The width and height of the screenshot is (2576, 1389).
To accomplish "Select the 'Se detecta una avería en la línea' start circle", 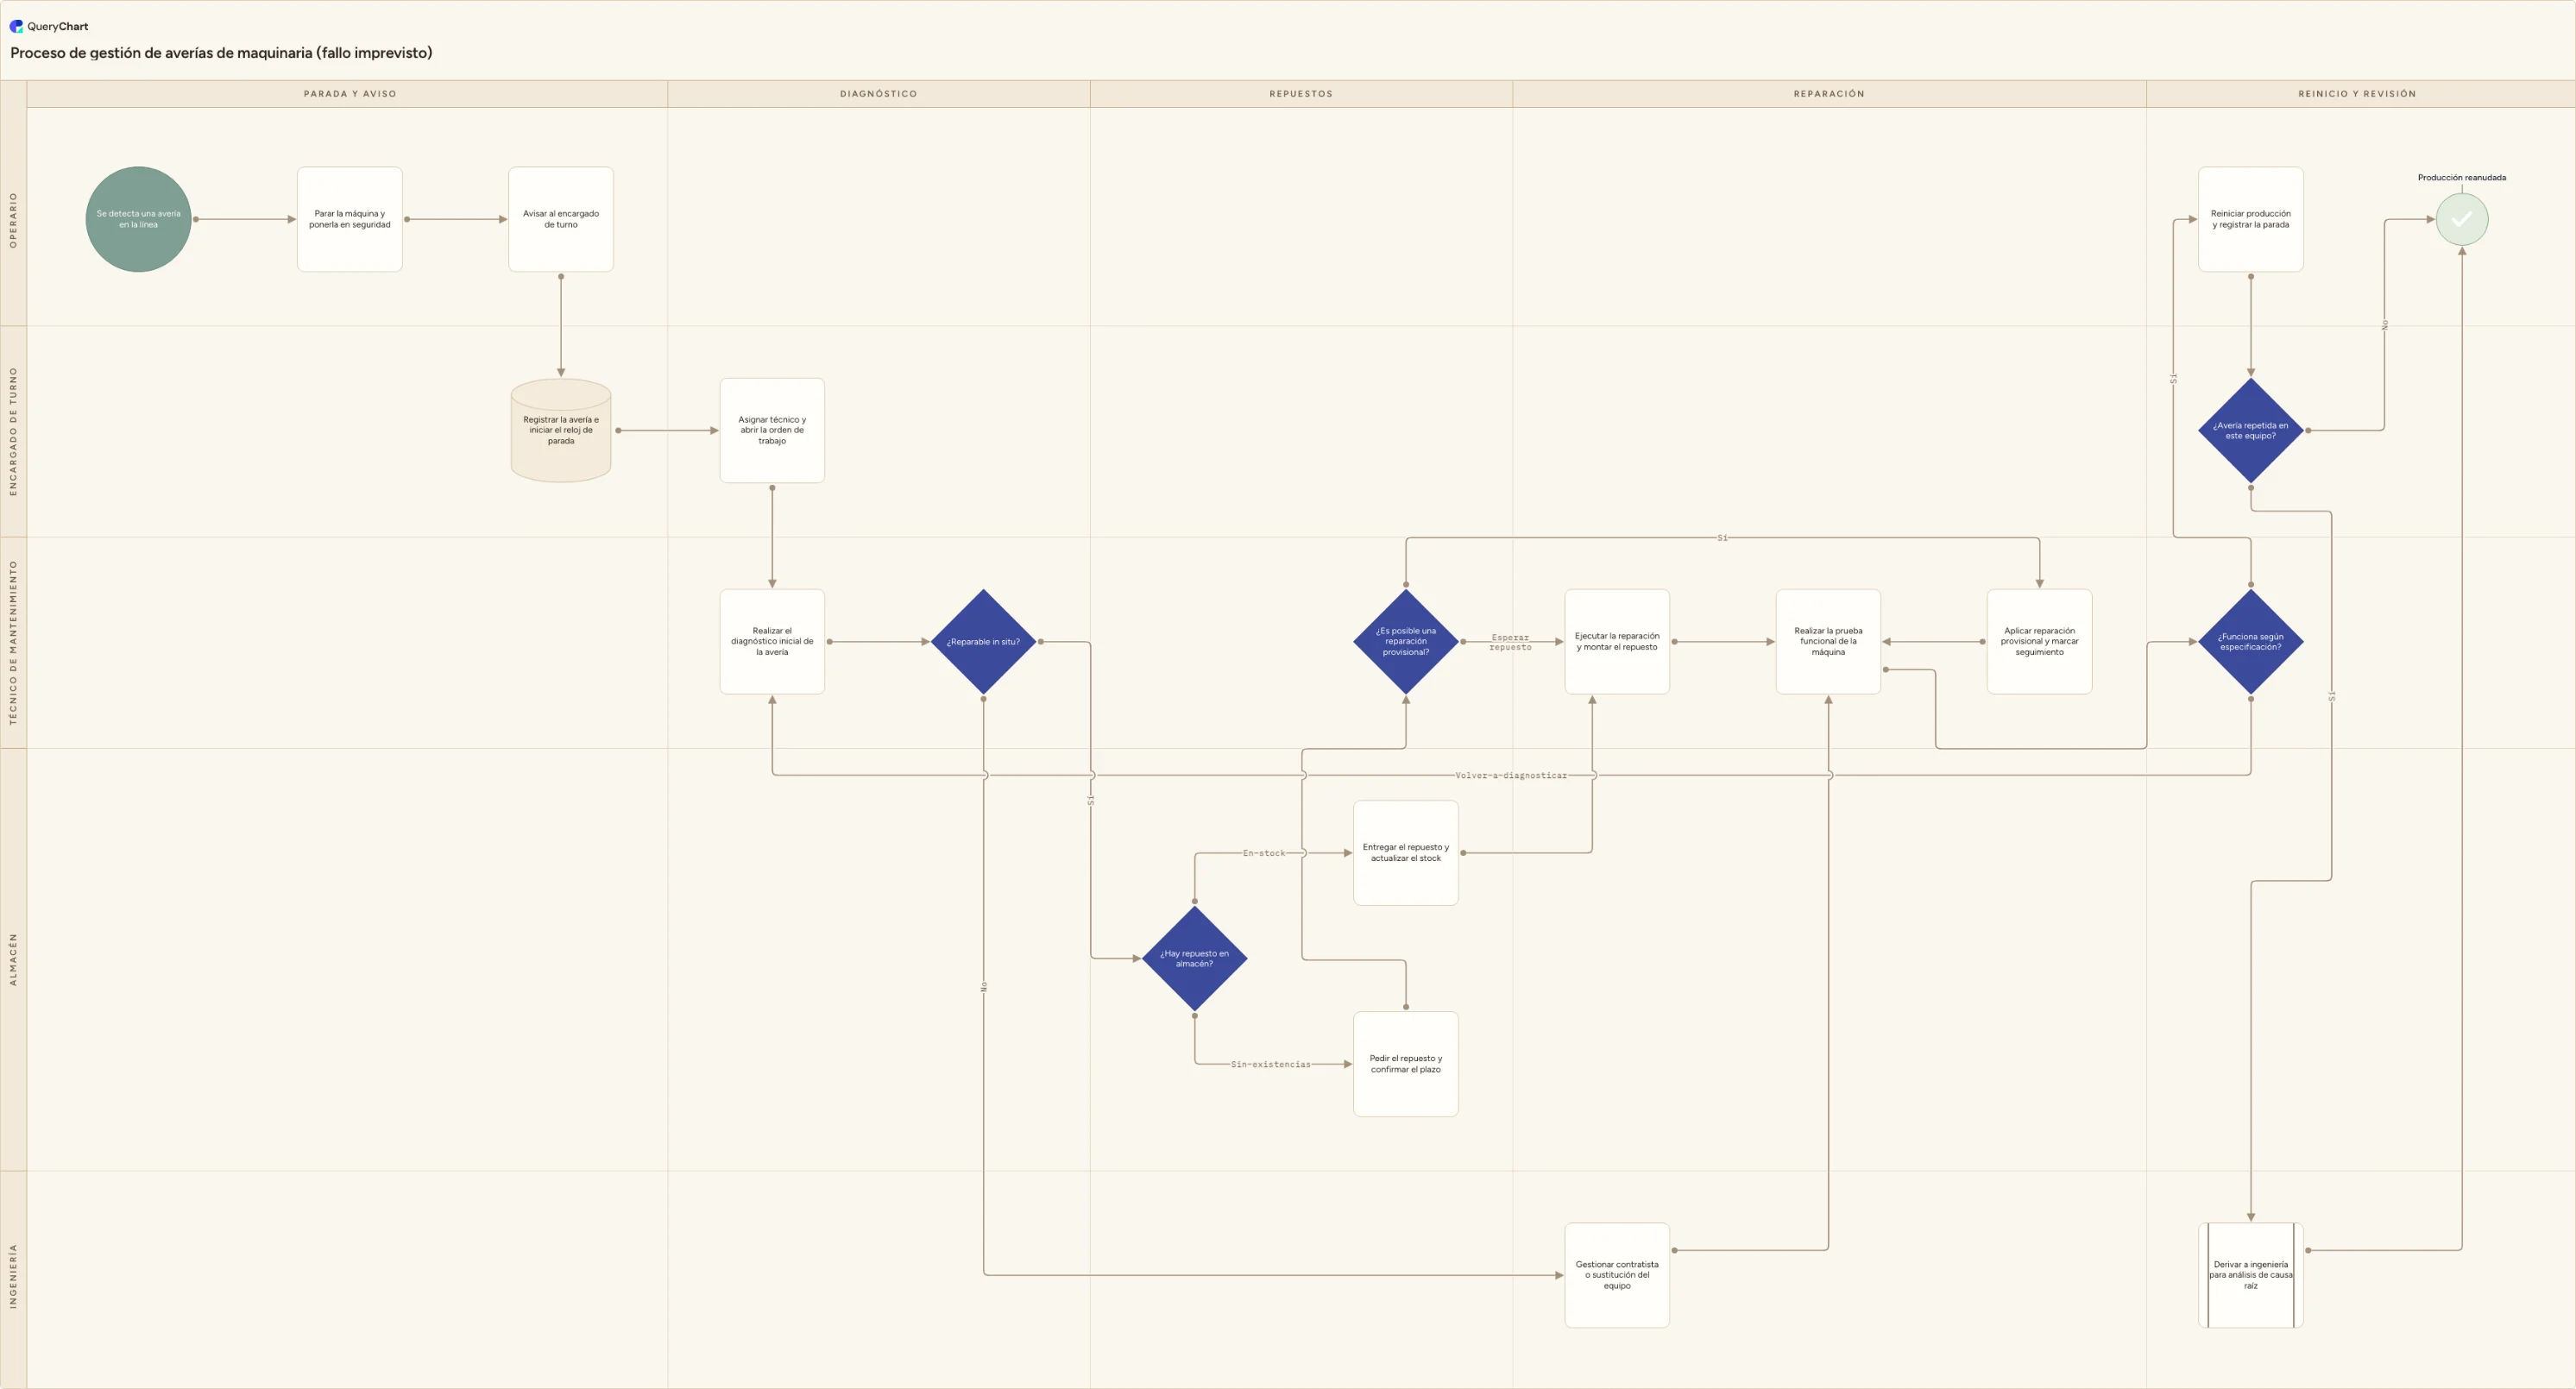I will [139, 219].
